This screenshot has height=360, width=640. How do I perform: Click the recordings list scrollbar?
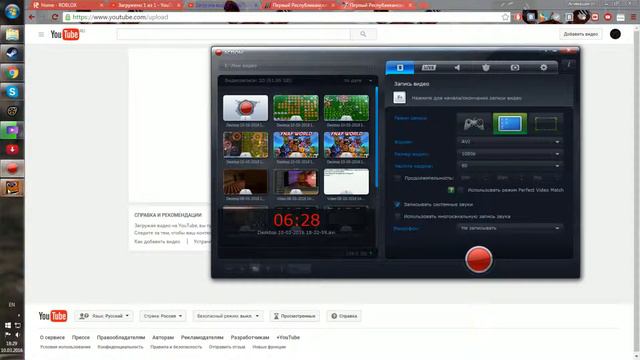click(376, 137)
